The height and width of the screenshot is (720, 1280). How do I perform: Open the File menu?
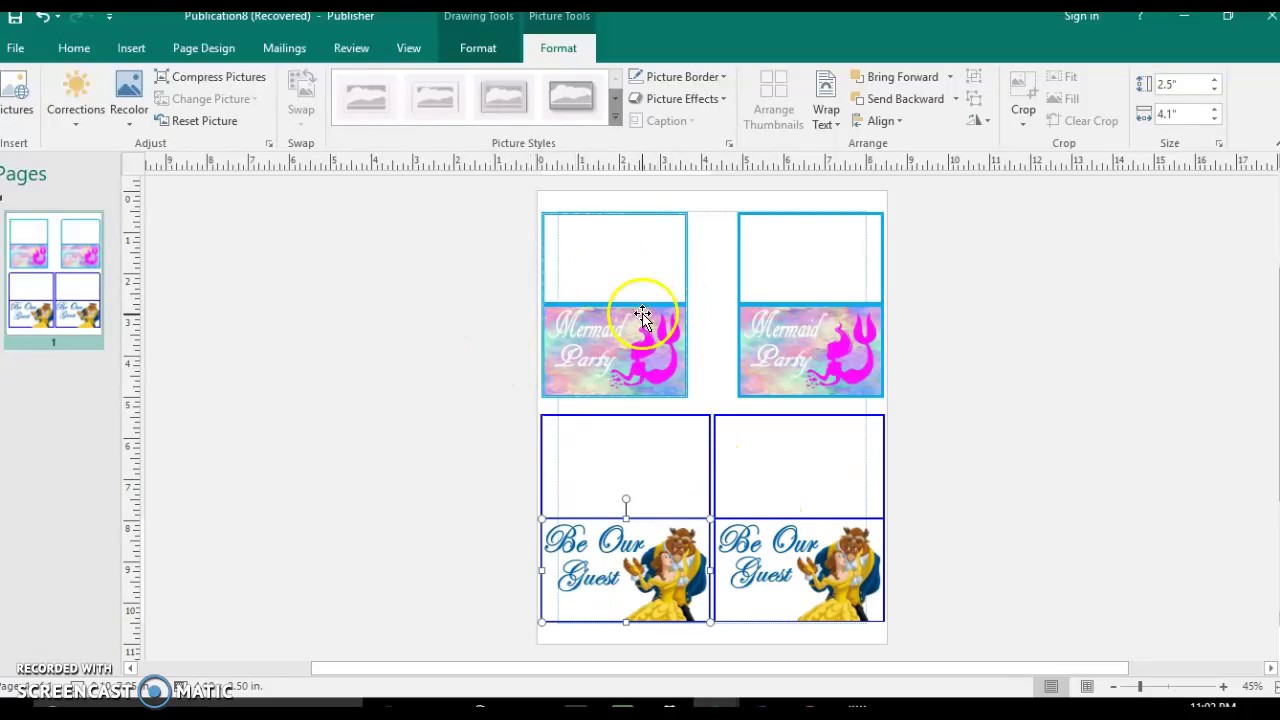15,48
